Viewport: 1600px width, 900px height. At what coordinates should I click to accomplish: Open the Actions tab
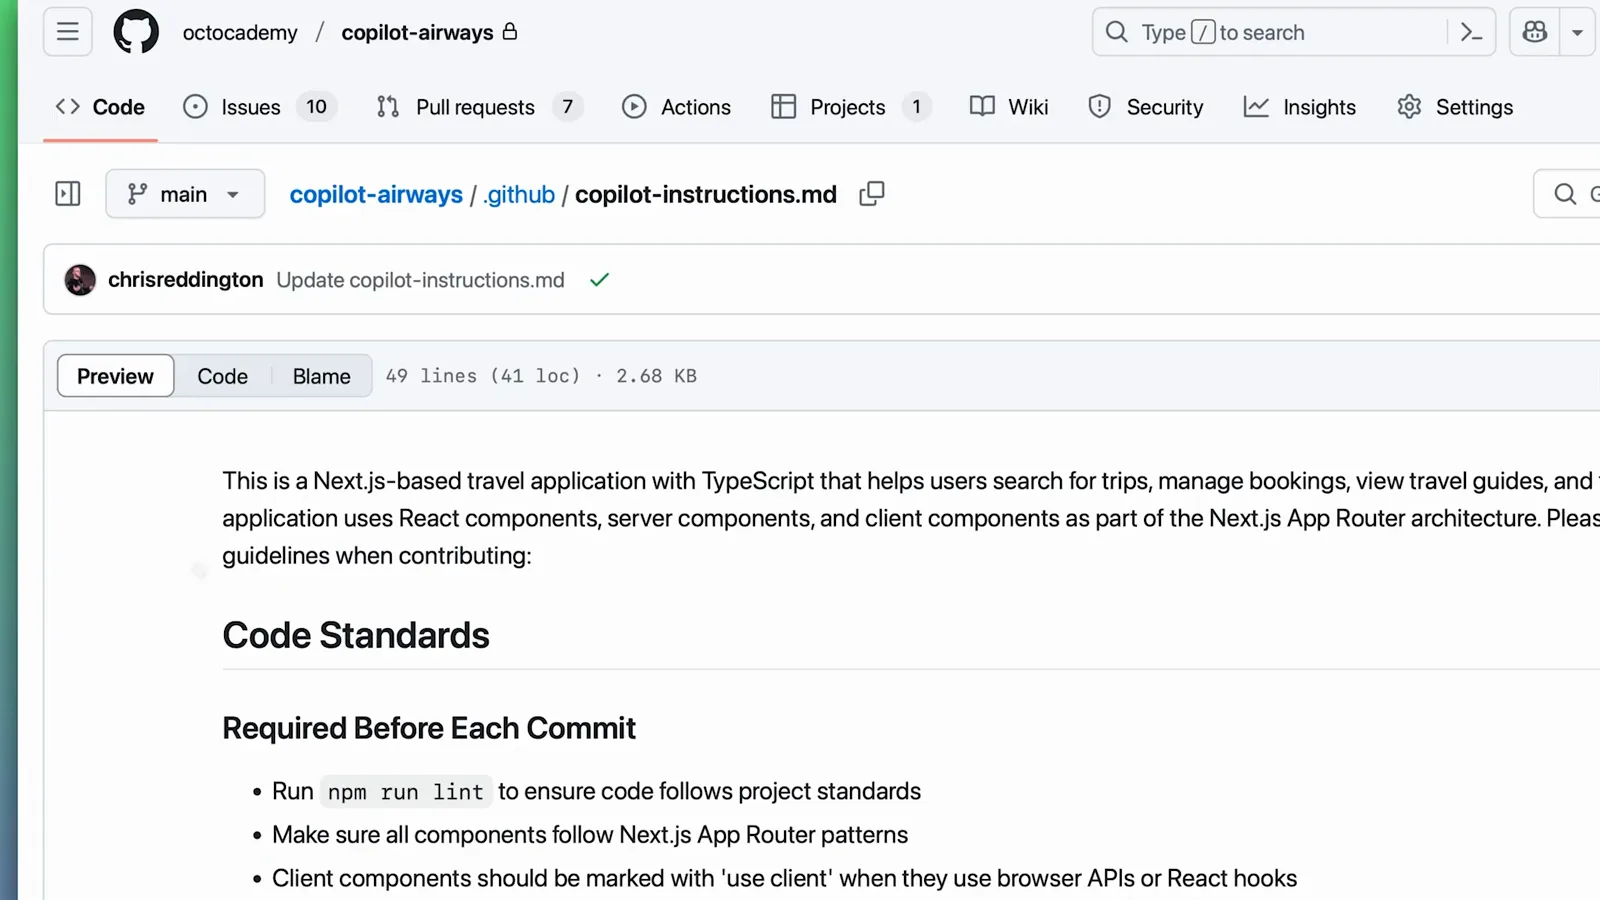(x=676, y=107)
